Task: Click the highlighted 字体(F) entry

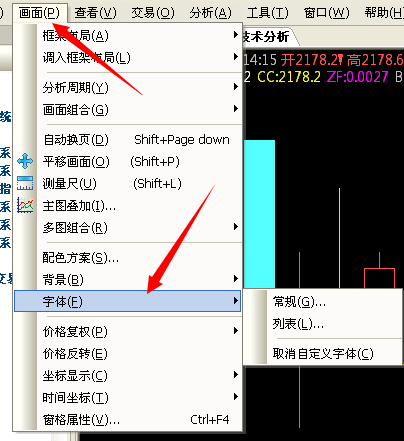Action: click(x=127, y=301)
